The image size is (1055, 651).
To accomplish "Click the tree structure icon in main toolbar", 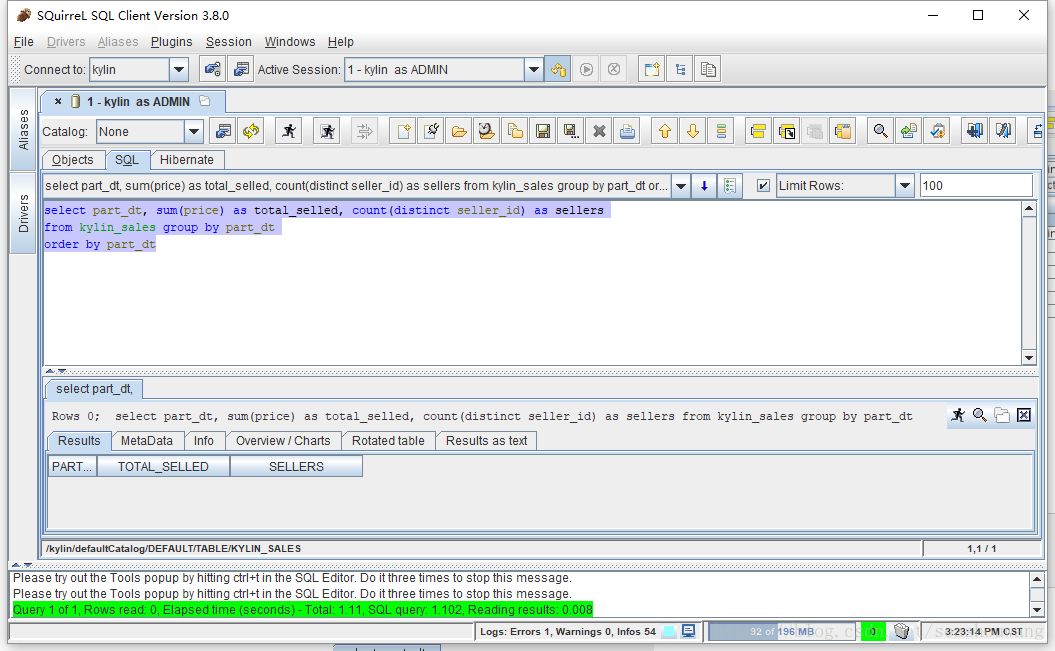I will click(680, 69).
